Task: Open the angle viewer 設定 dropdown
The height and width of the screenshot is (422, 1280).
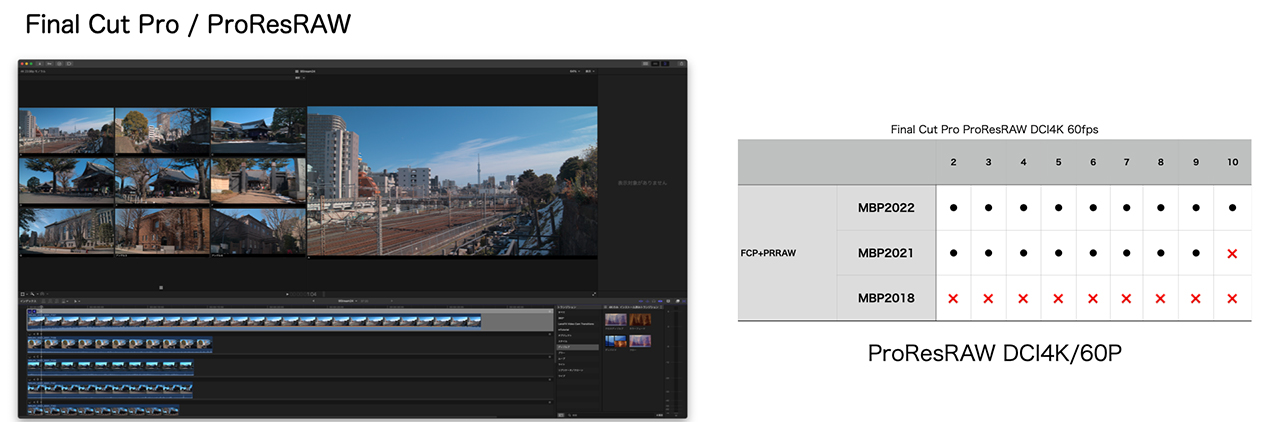Action: [x=299, y=78]
